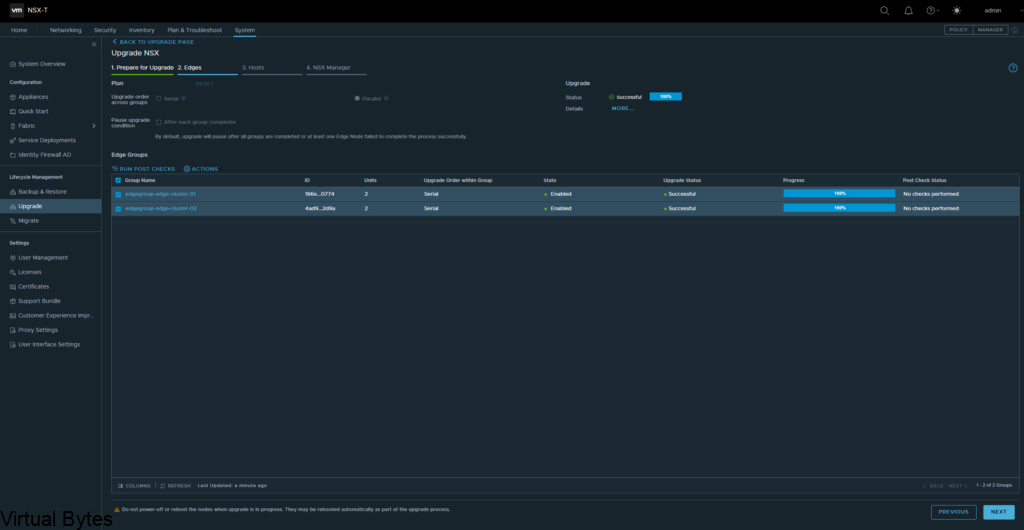The image size is (1024, 530).
Task: Open the help question-mark menu in header
Action: [932, 10]
